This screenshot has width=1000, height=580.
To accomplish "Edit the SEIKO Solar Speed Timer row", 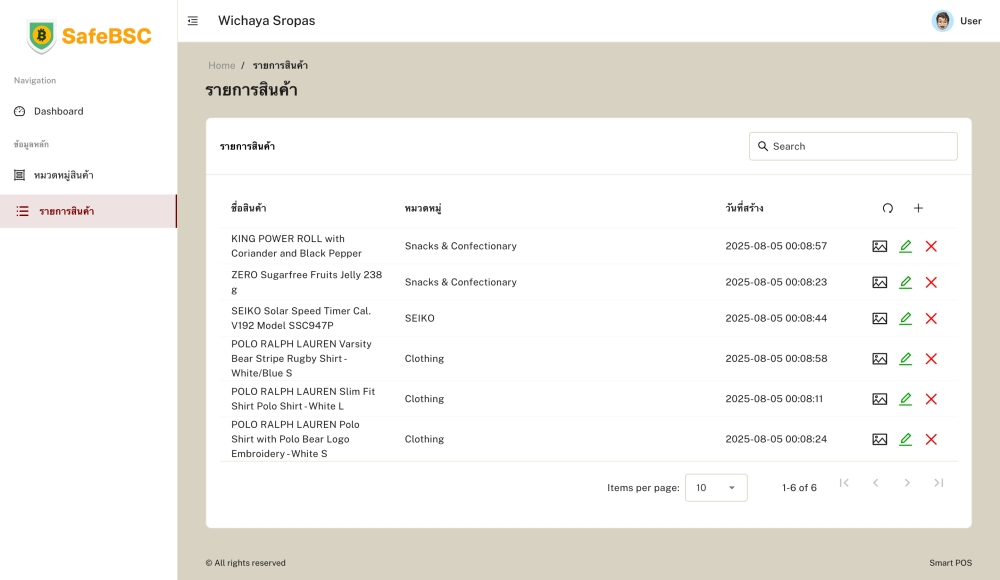I will coord(906,318).
